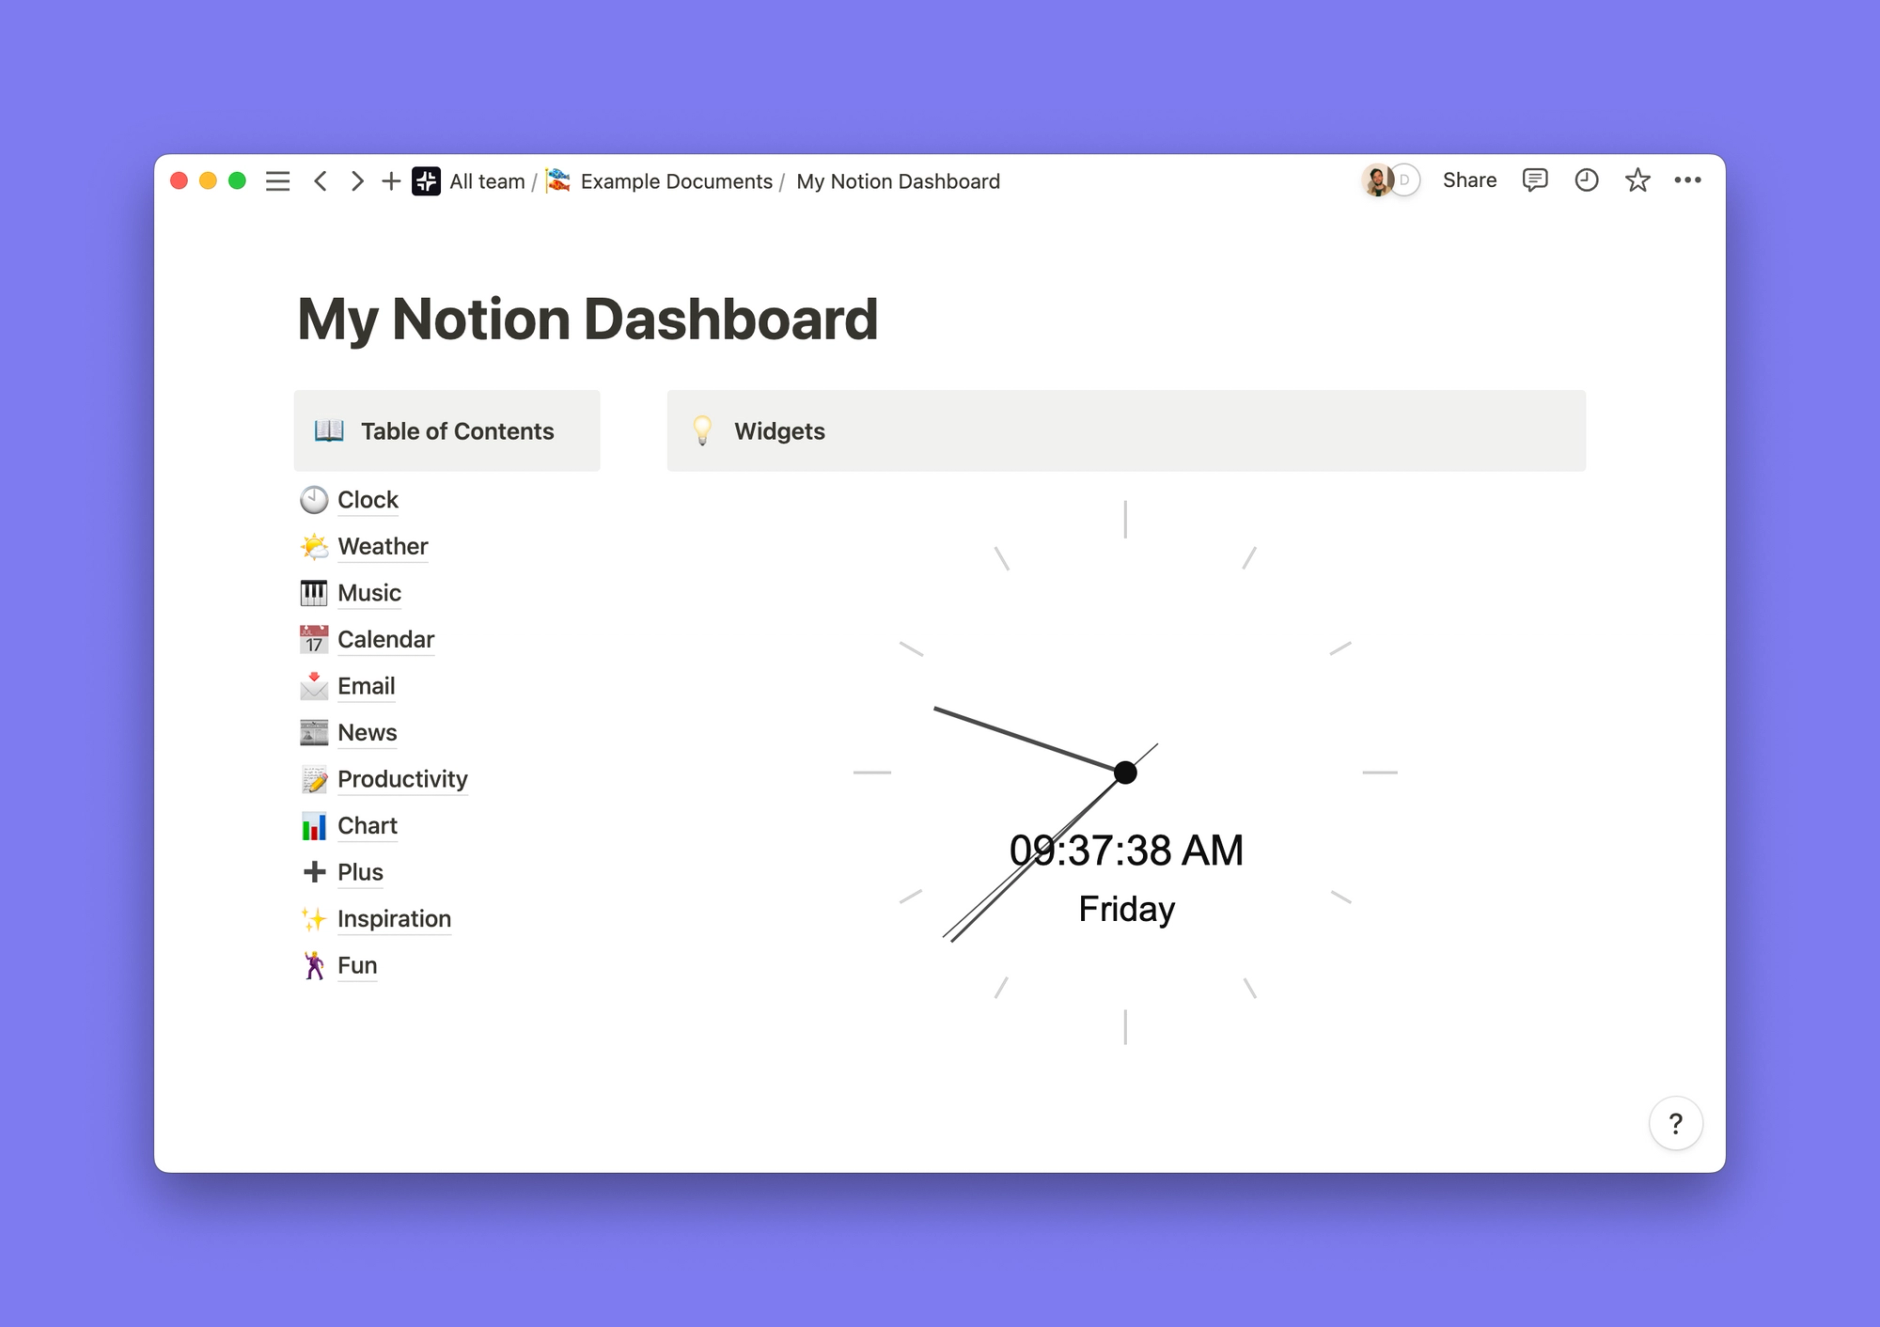This screenshot has width=1880, height=1327.
Task: Open the sidebar hamburger menu
Action: tap(277, 181)
